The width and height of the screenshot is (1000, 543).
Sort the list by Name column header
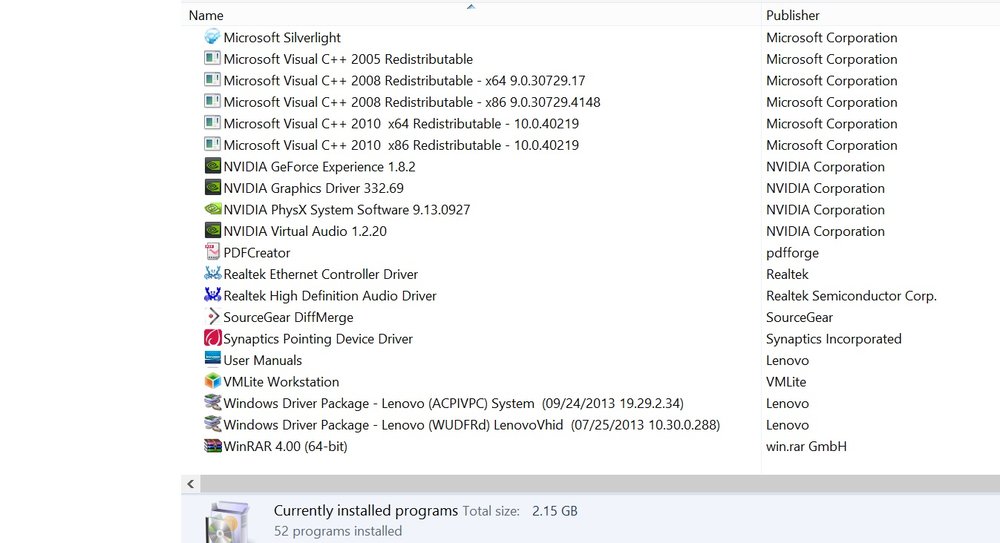[x=206, y=15]
